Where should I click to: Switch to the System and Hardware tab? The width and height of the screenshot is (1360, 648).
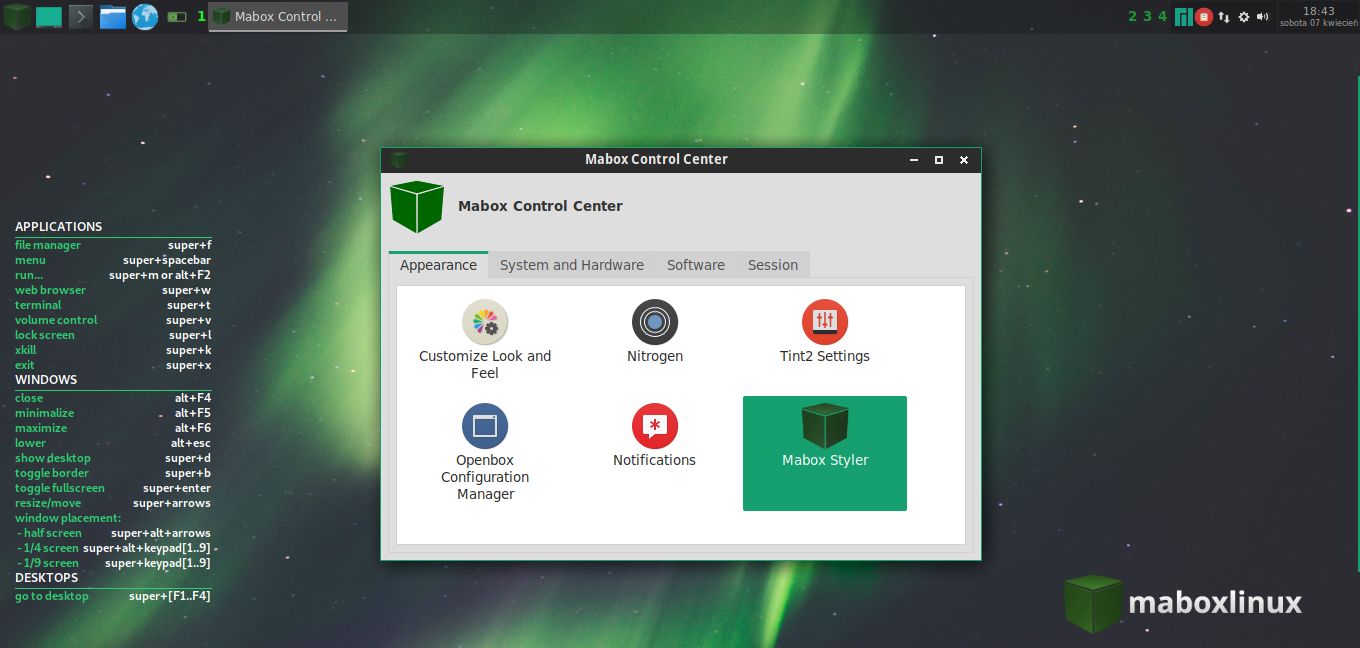pyautogui.click(x=572, y=265)
